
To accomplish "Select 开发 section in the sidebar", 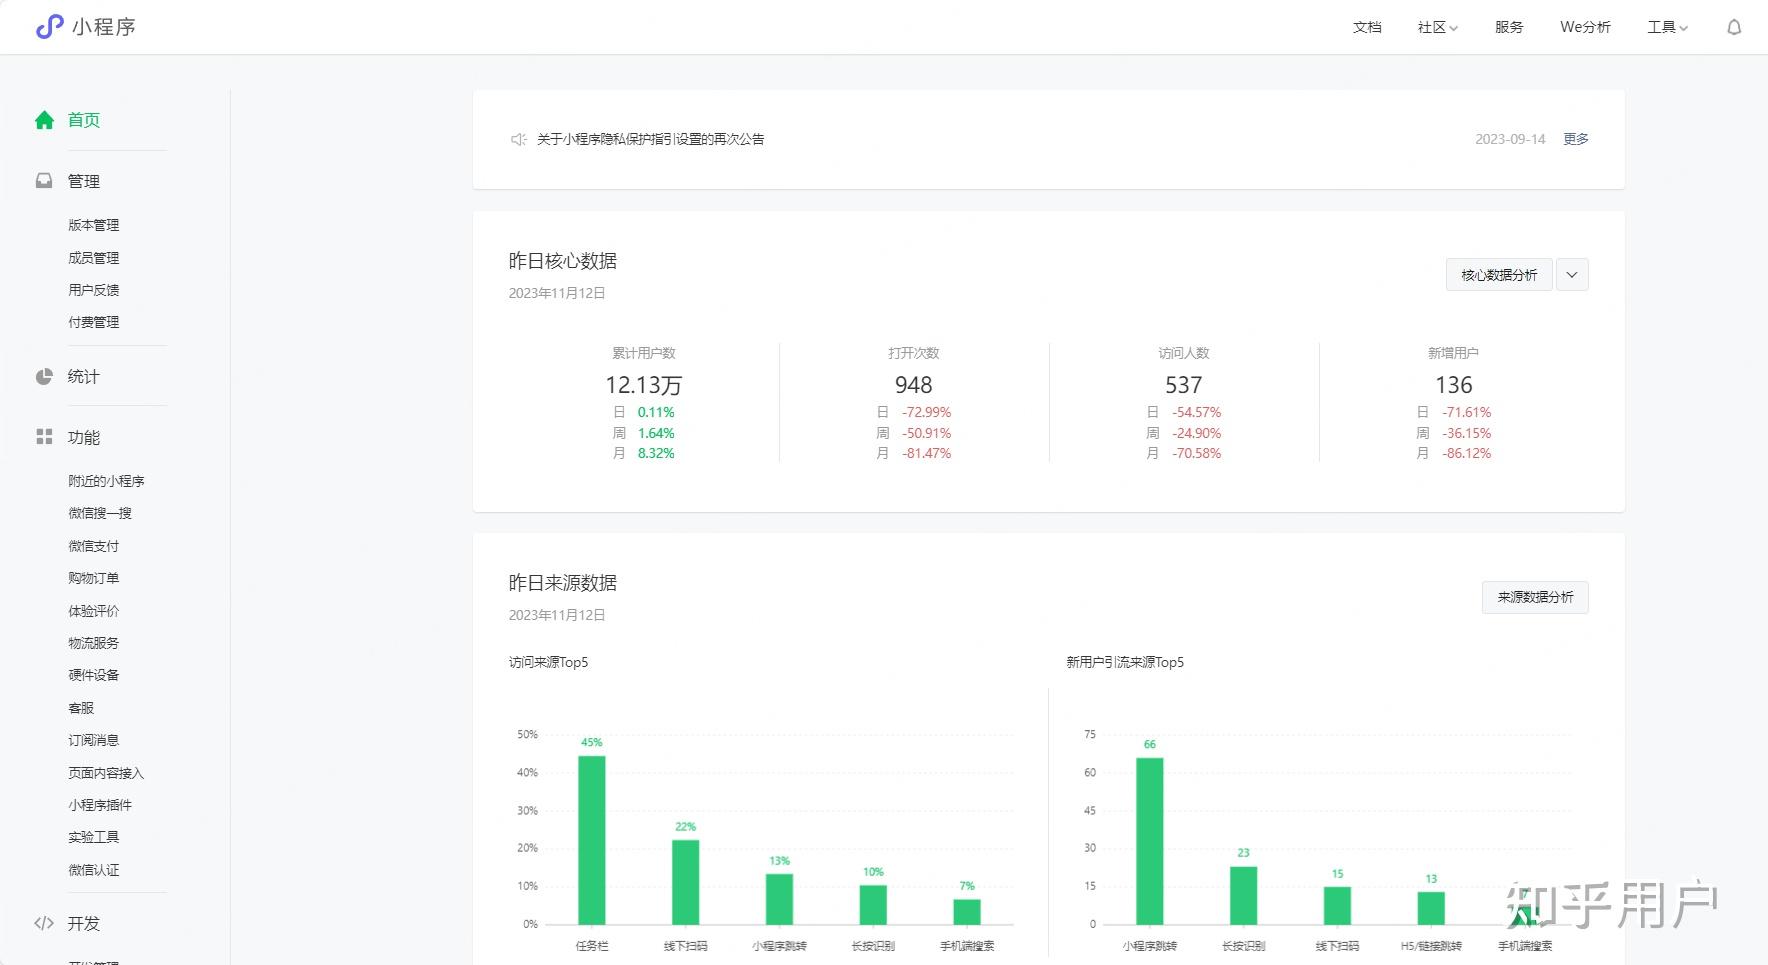I will point(84,923).
